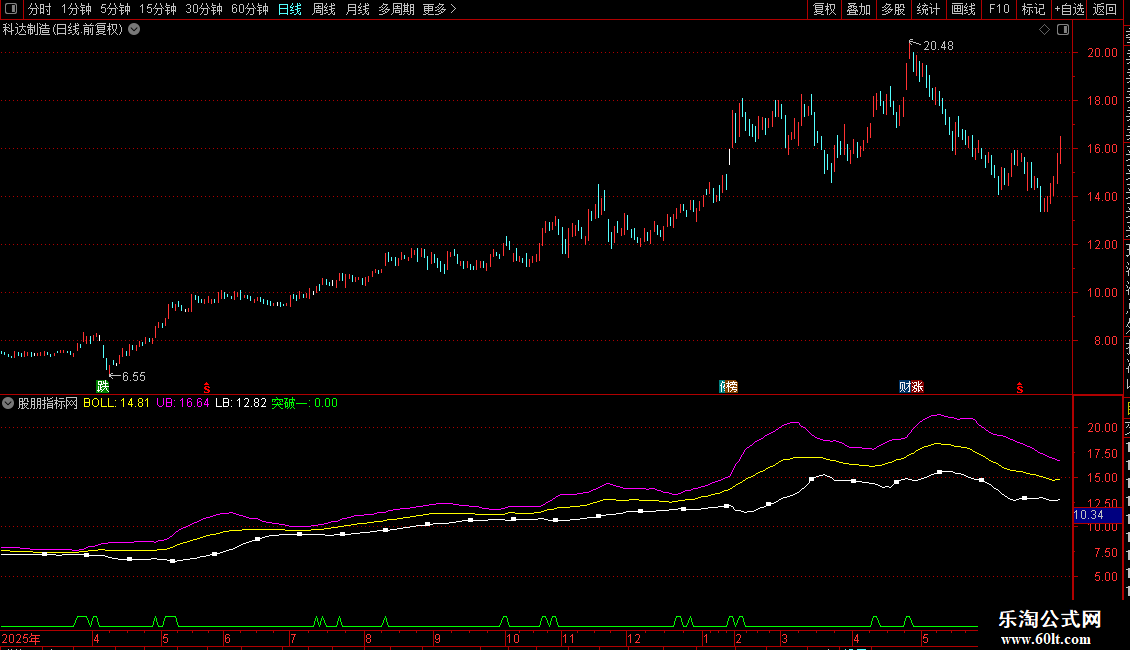The image size is (1130, 650).
Task: Click the 股朋指标网 indicator name
Action: (x=48, y=403)
